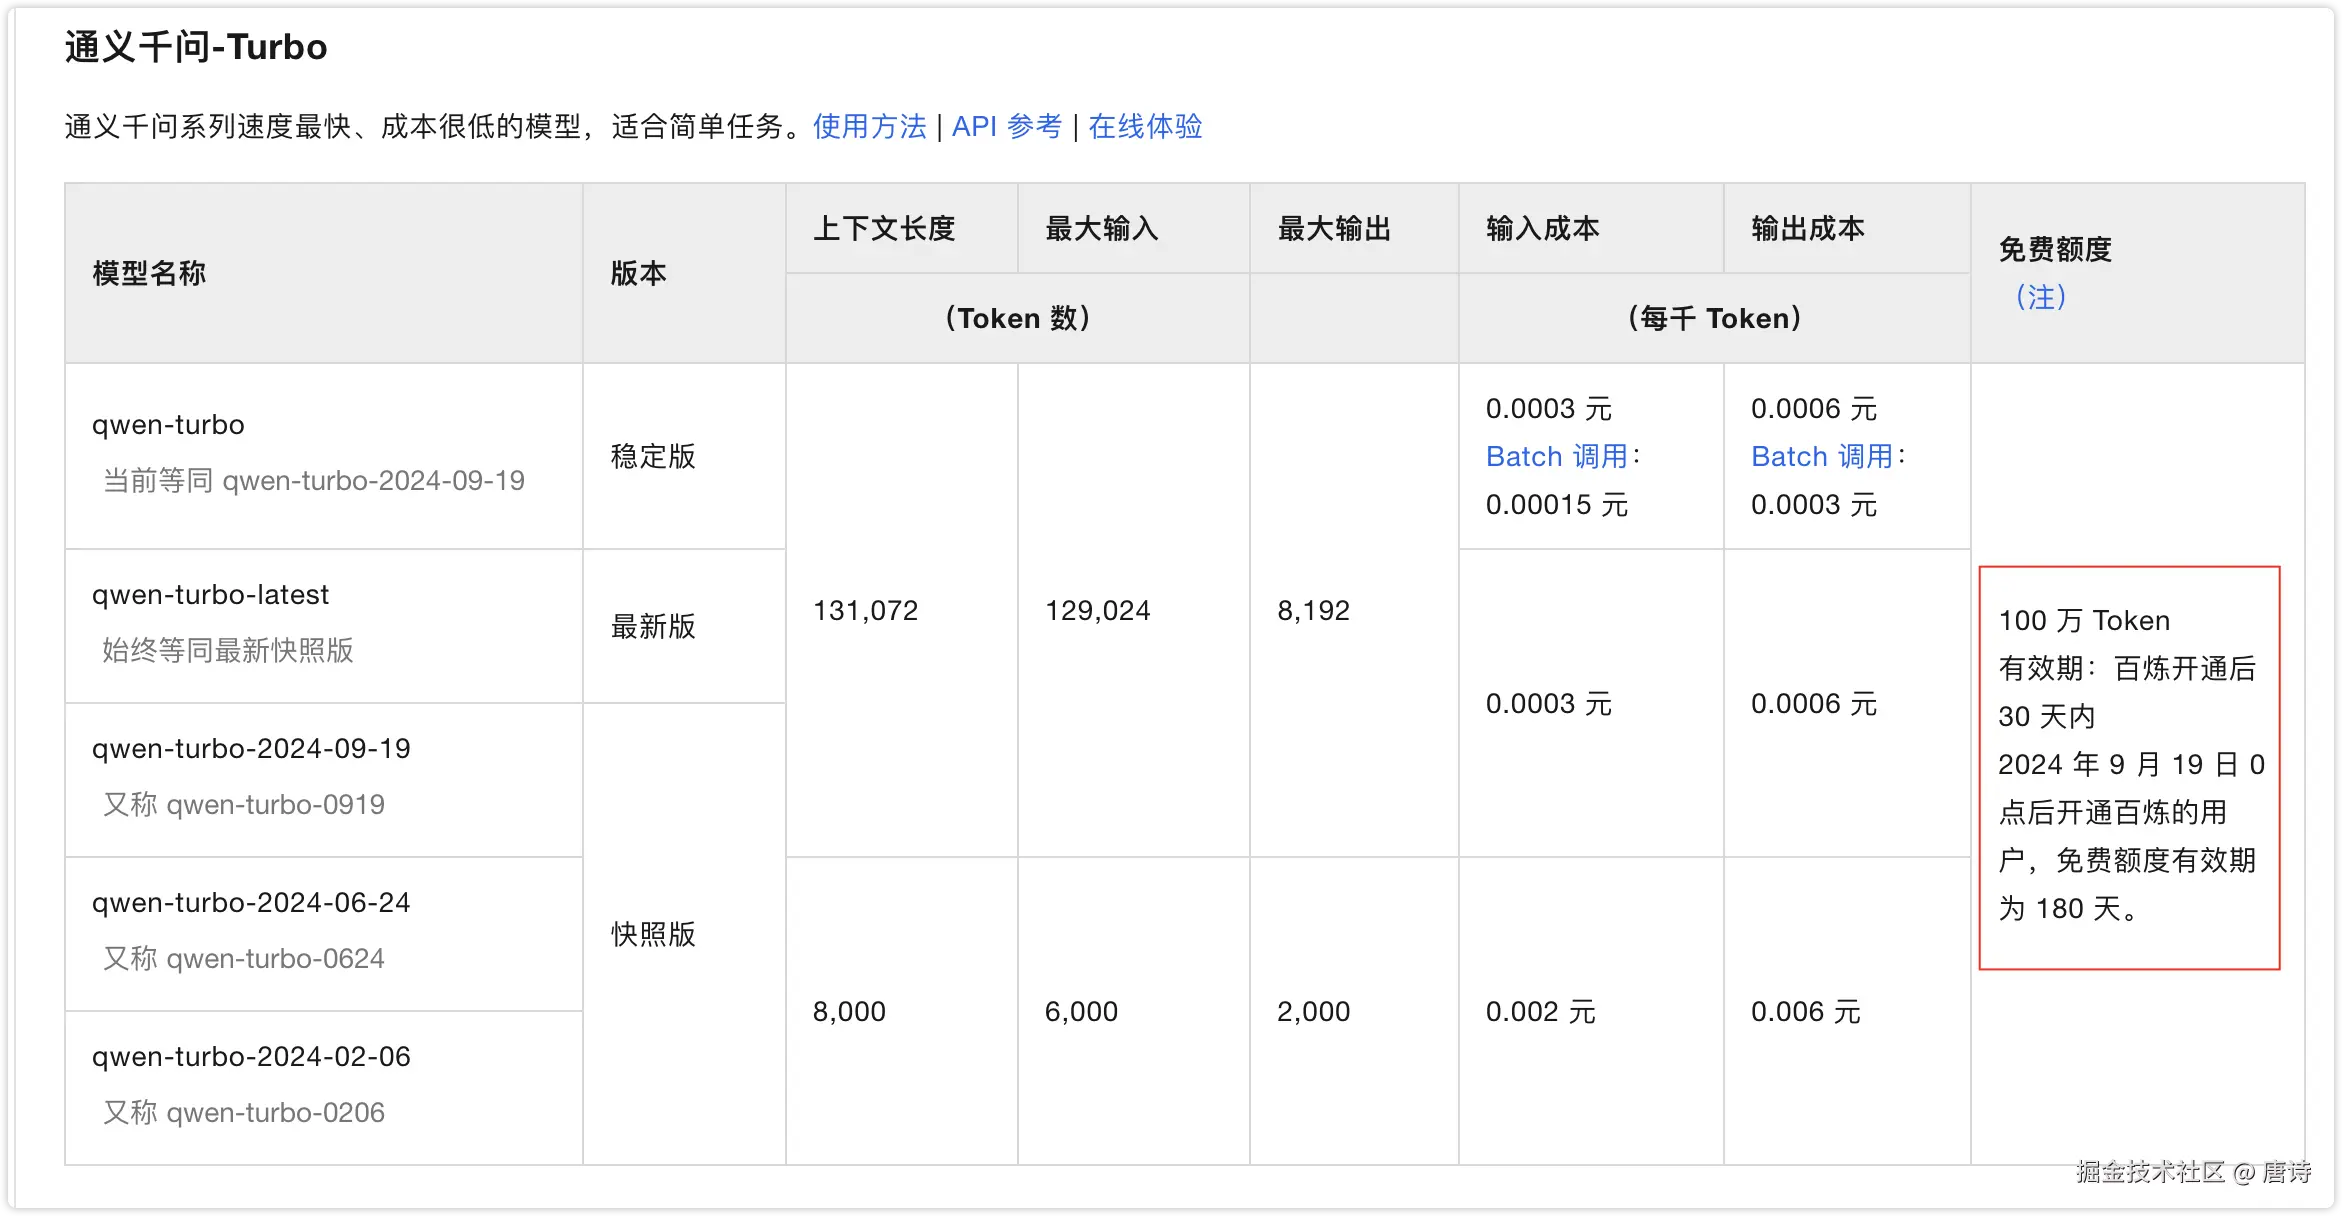Click the 131,072 context length value
Image resolution: width=2342 pixels, height=1216 pixels.
[865, 611]
